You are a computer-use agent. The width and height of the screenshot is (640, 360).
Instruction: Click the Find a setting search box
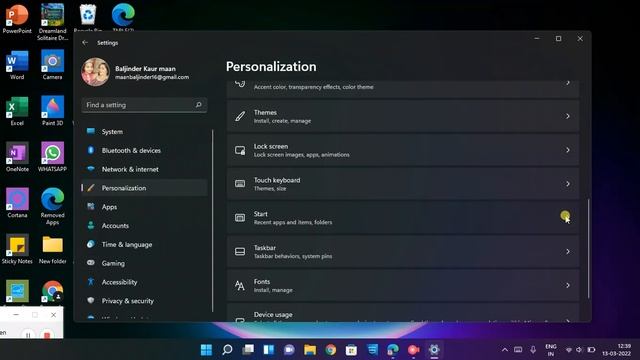point(144,105)
